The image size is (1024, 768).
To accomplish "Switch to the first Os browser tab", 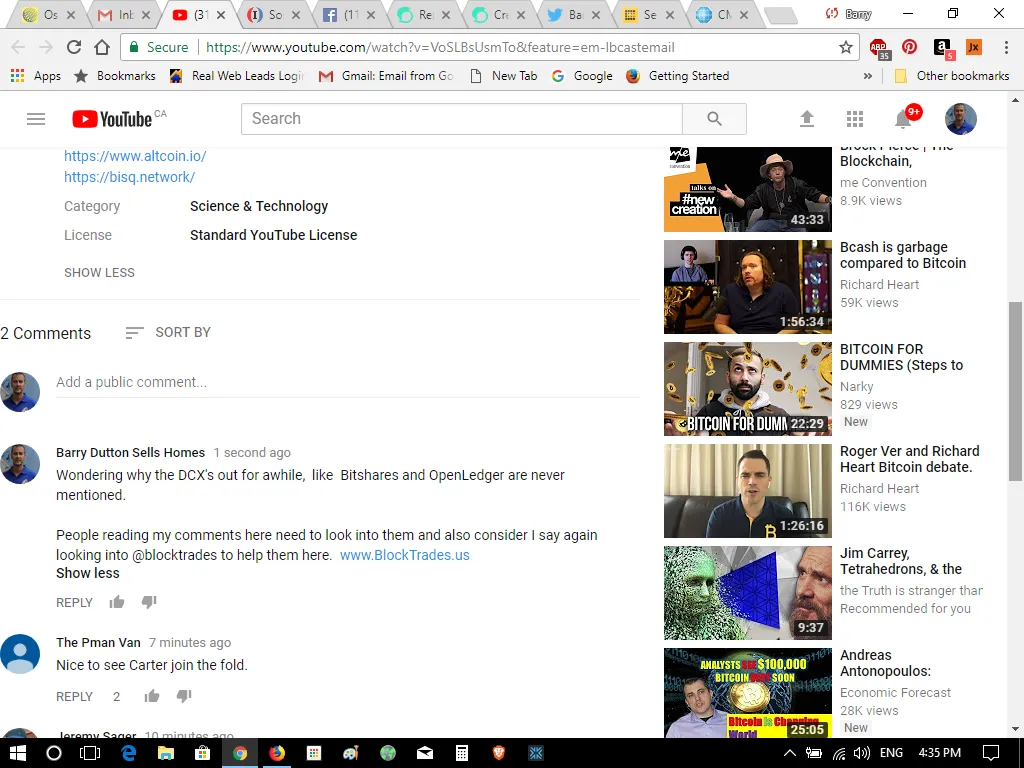I will click(x=48, y=14).
